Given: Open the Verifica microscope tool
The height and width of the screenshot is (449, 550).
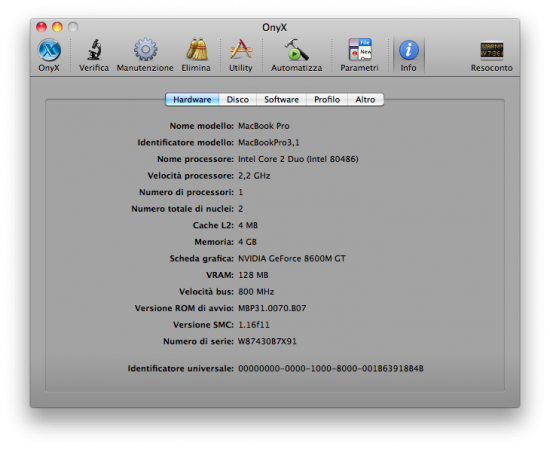Looking at the screenshot, I should (x=94, y=55).
